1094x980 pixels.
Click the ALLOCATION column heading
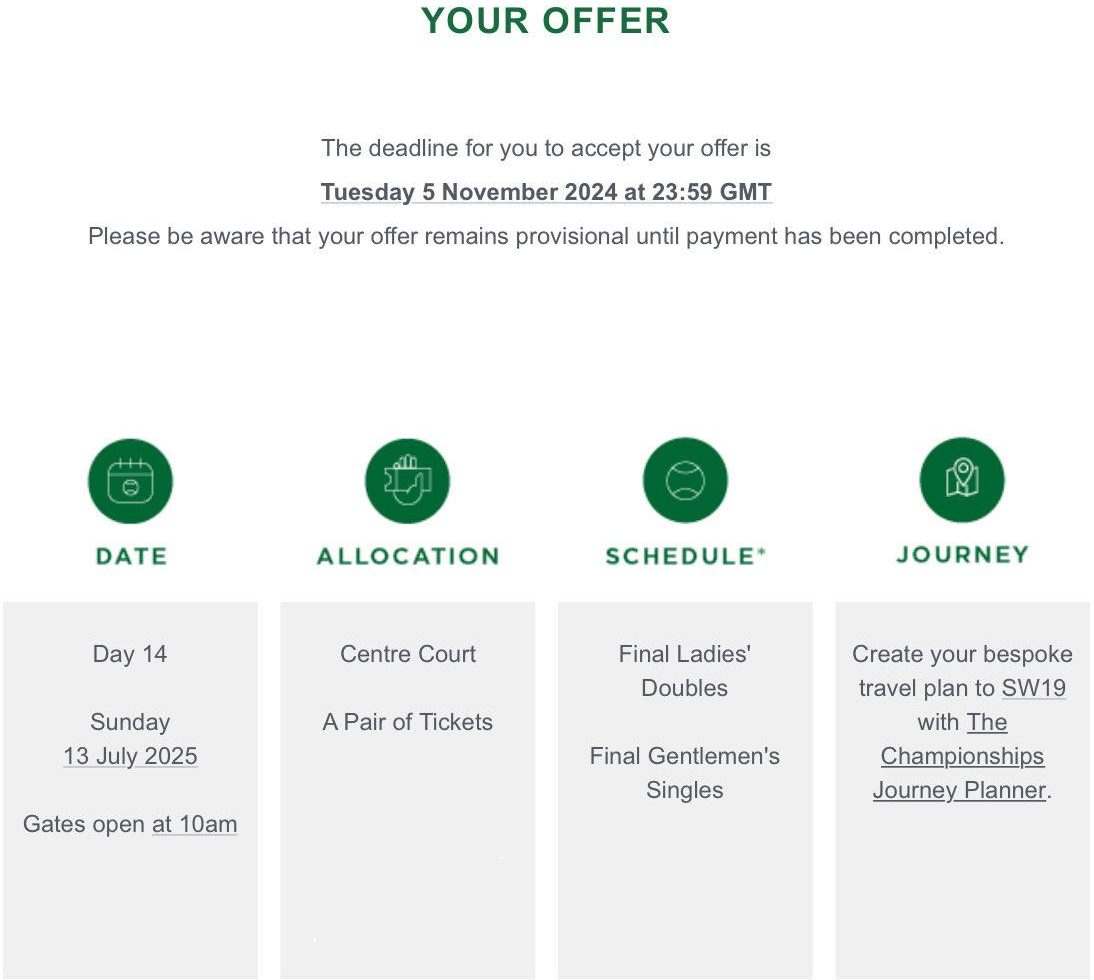click(408, 556)
